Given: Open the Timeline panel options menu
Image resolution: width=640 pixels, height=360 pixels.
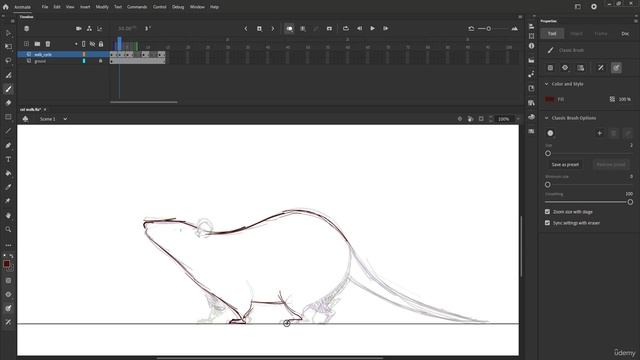Looking at the screenshot, I should (520, 17).
